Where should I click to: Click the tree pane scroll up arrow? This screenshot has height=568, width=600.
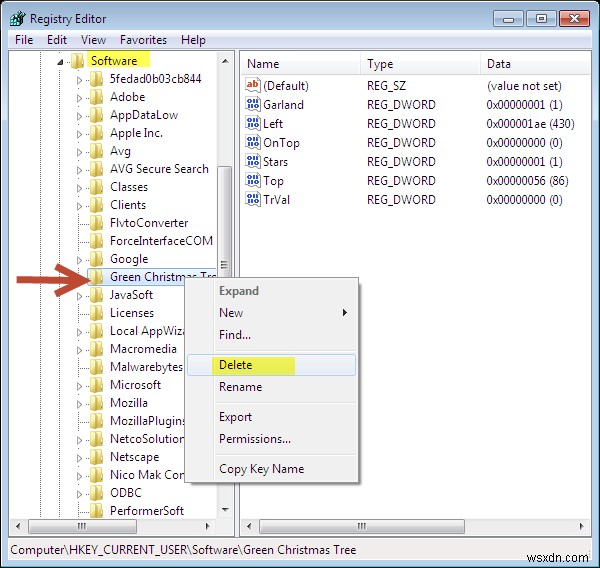(225, 61)
